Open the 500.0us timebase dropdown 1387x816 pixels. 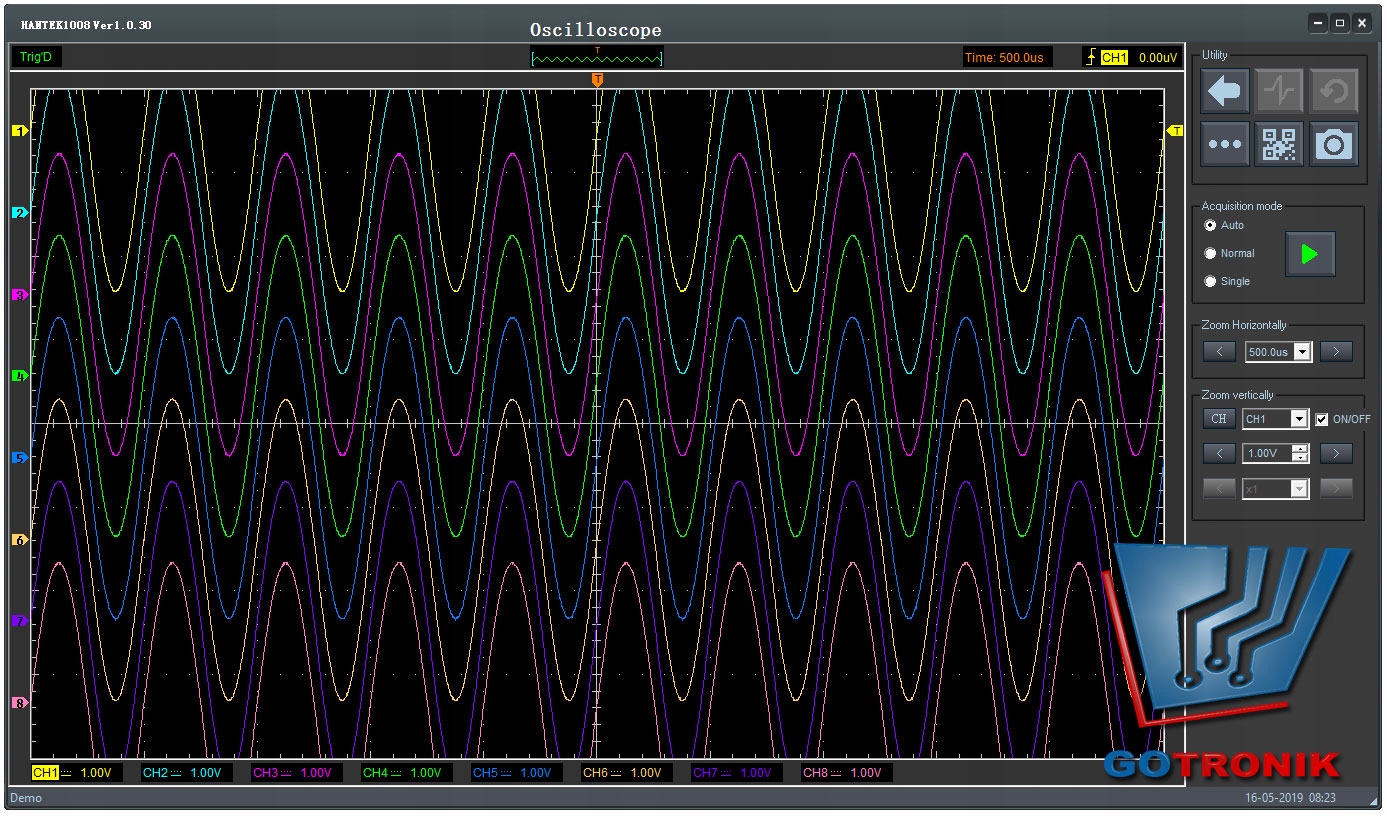1302,352
